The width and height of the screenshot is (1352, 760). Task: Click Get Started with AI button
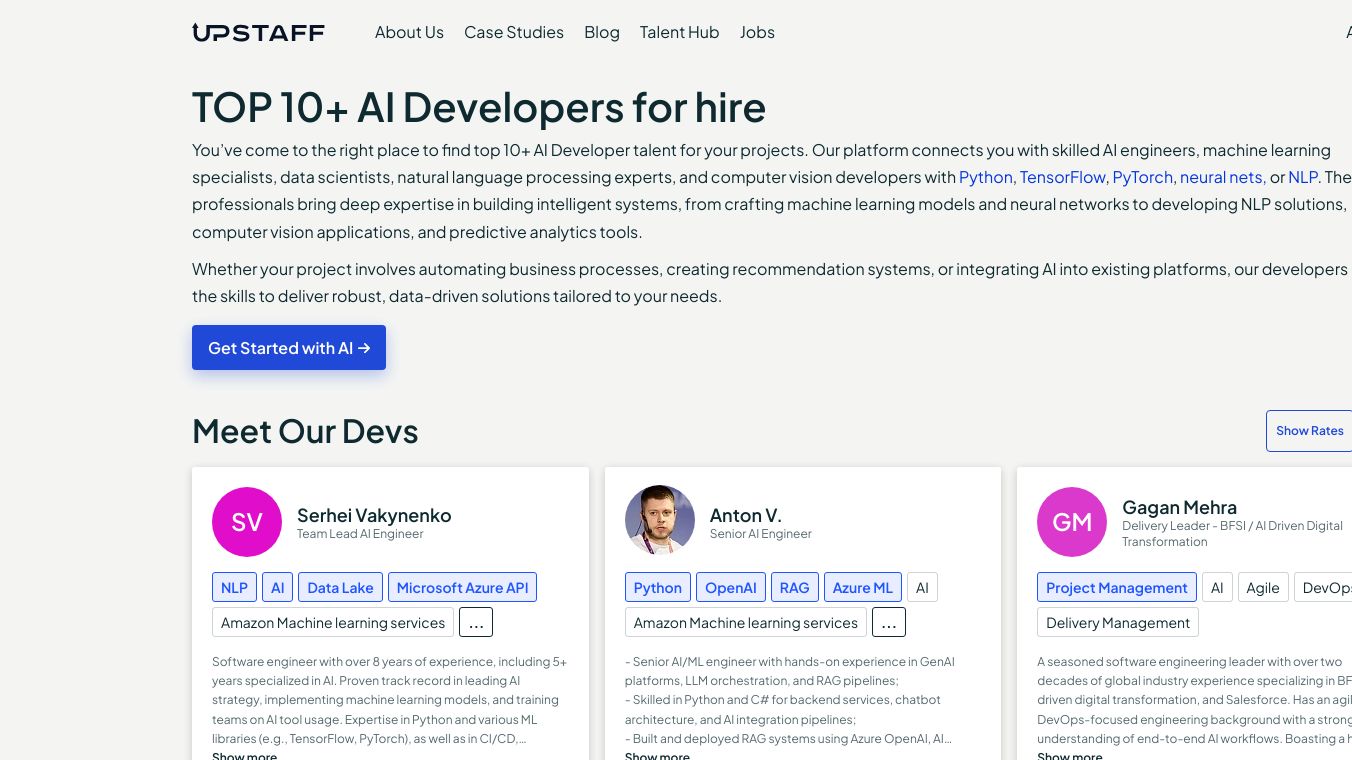pyautogui.click(x=289, y=348)
